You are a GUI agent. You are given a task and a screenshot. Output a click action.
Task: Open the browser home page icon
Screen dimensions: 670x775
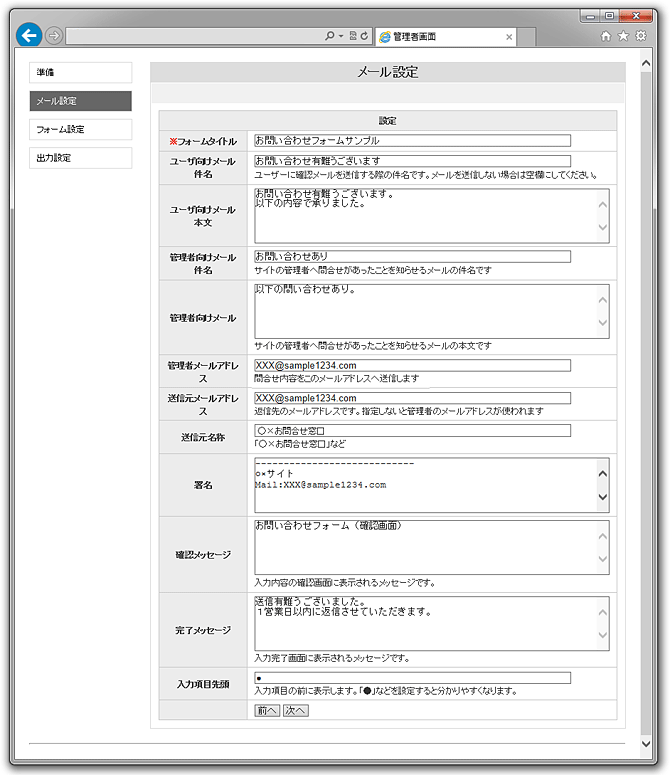pos(605,36)
